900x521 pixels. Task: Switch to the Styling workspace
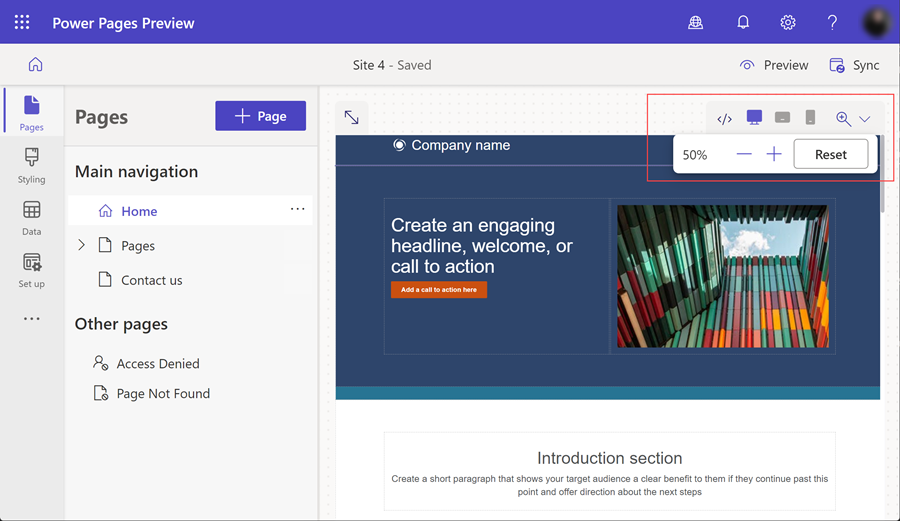32,166
